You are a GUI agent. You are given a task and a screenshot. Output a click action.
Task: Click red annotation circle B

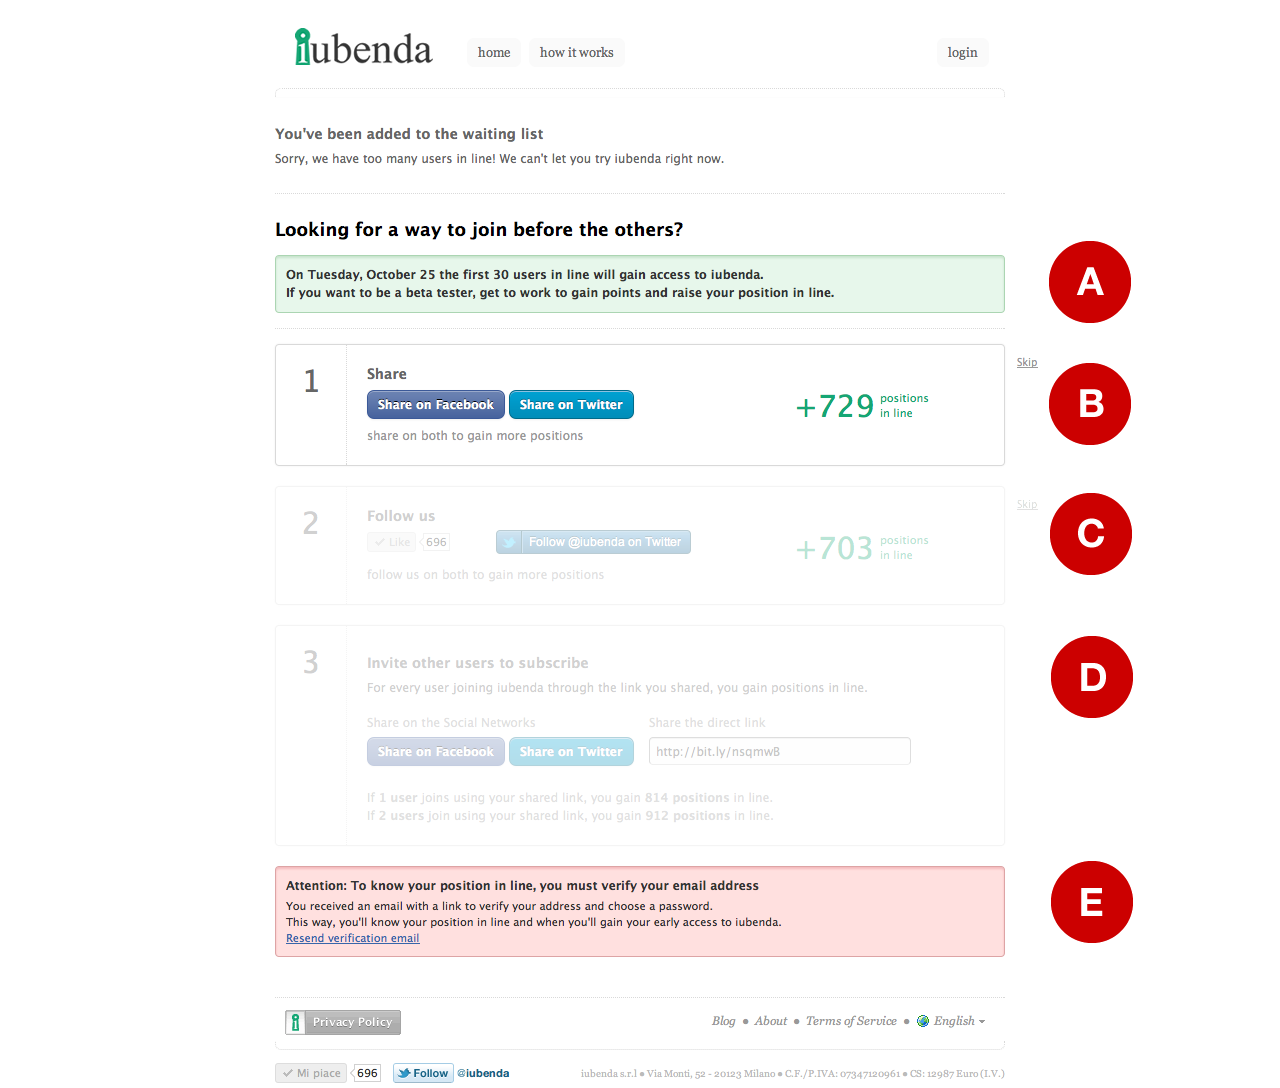click(1089, 404)
